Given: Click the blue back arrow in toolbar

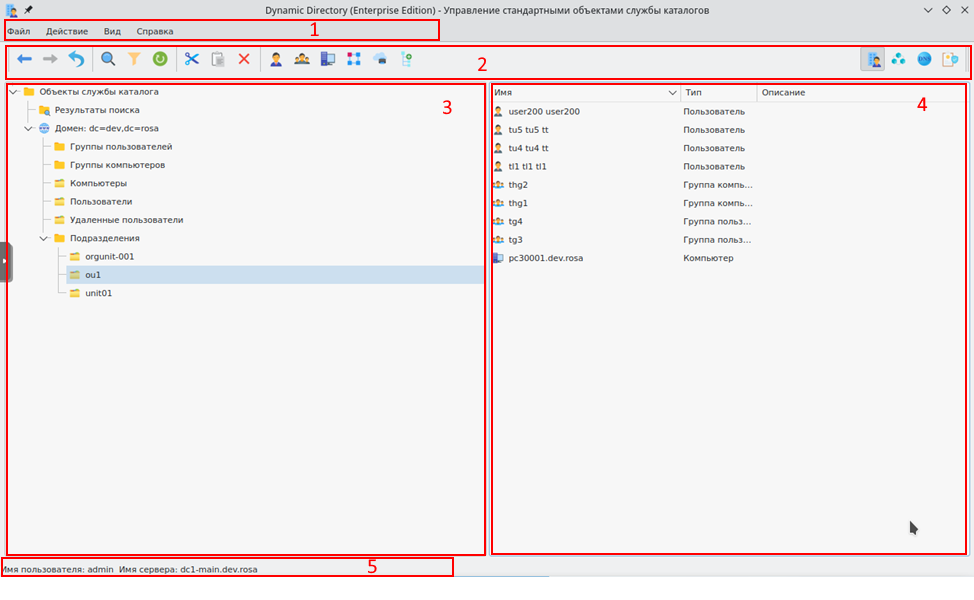Looking at the screenshot, I should click(x=24, y=60).
